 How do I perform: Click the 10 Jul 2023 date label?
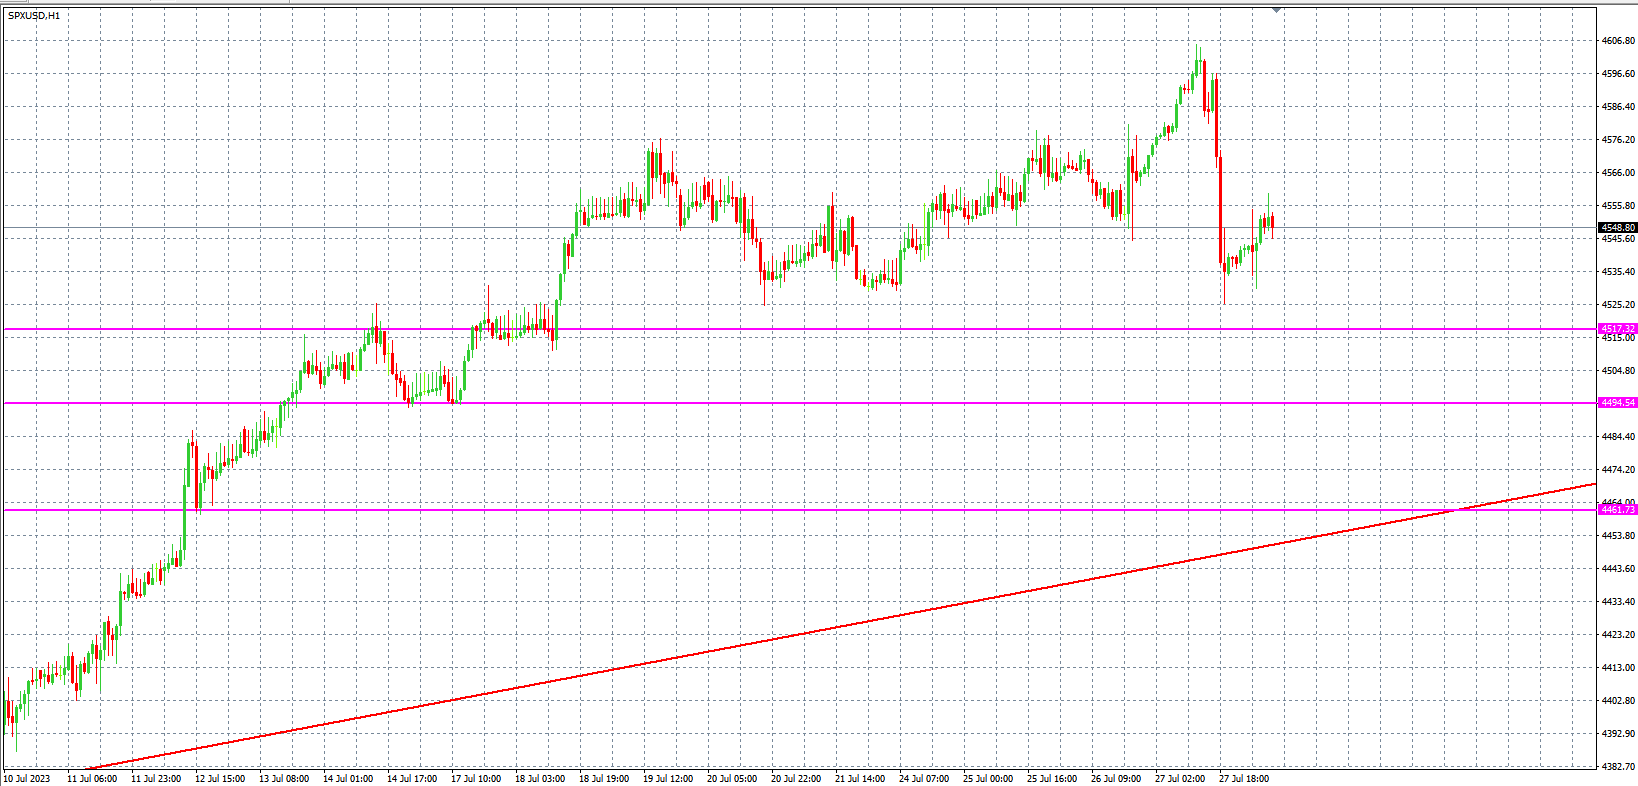tap(27, 778)
